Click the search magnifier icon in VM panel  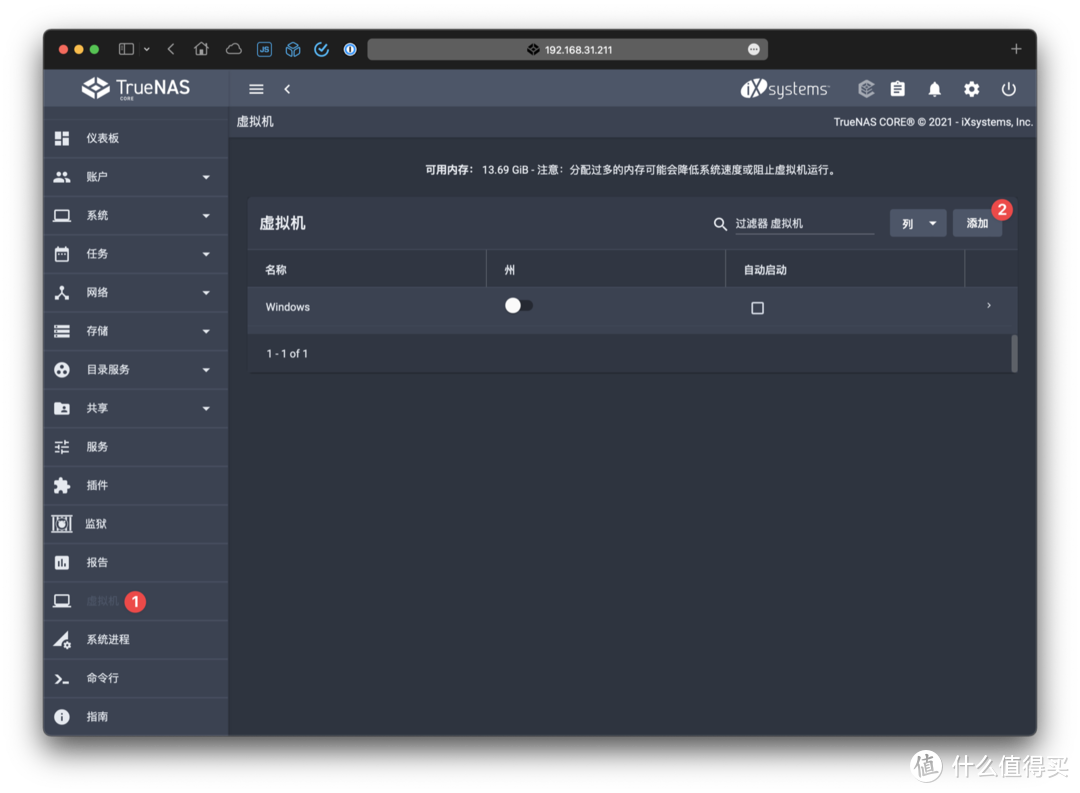tap(720, 224)
